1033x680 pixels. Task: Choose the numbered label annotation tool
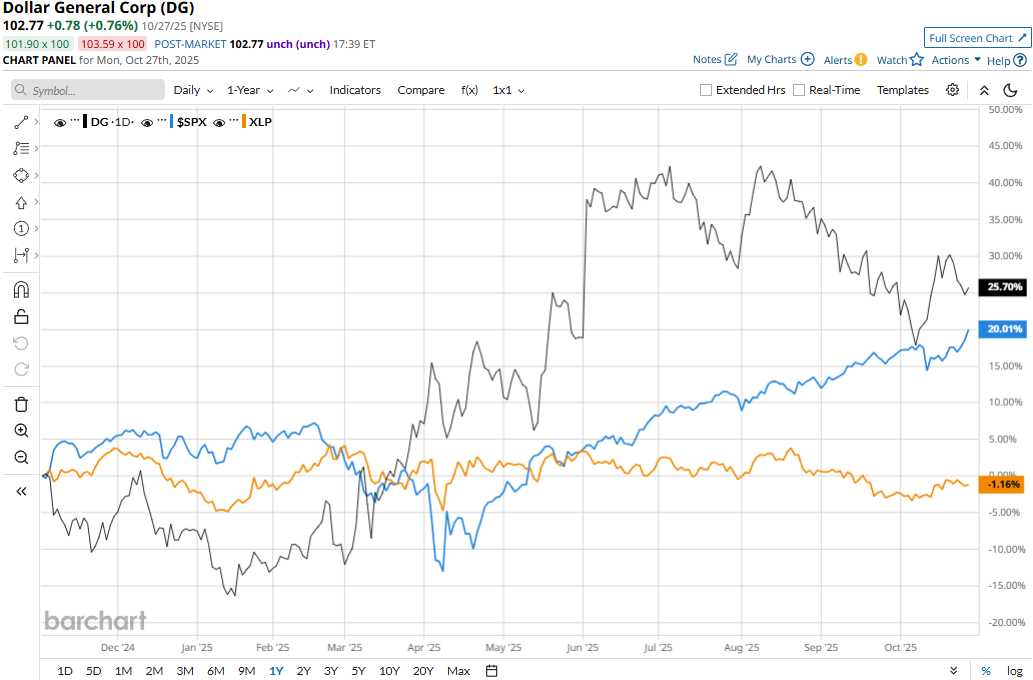click(21, 229)
